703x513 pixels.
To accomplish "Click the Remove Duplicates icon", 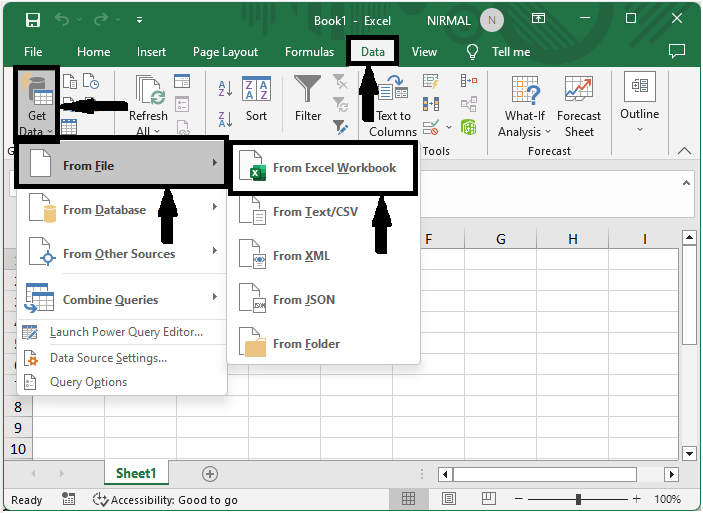I will (430, 104).
